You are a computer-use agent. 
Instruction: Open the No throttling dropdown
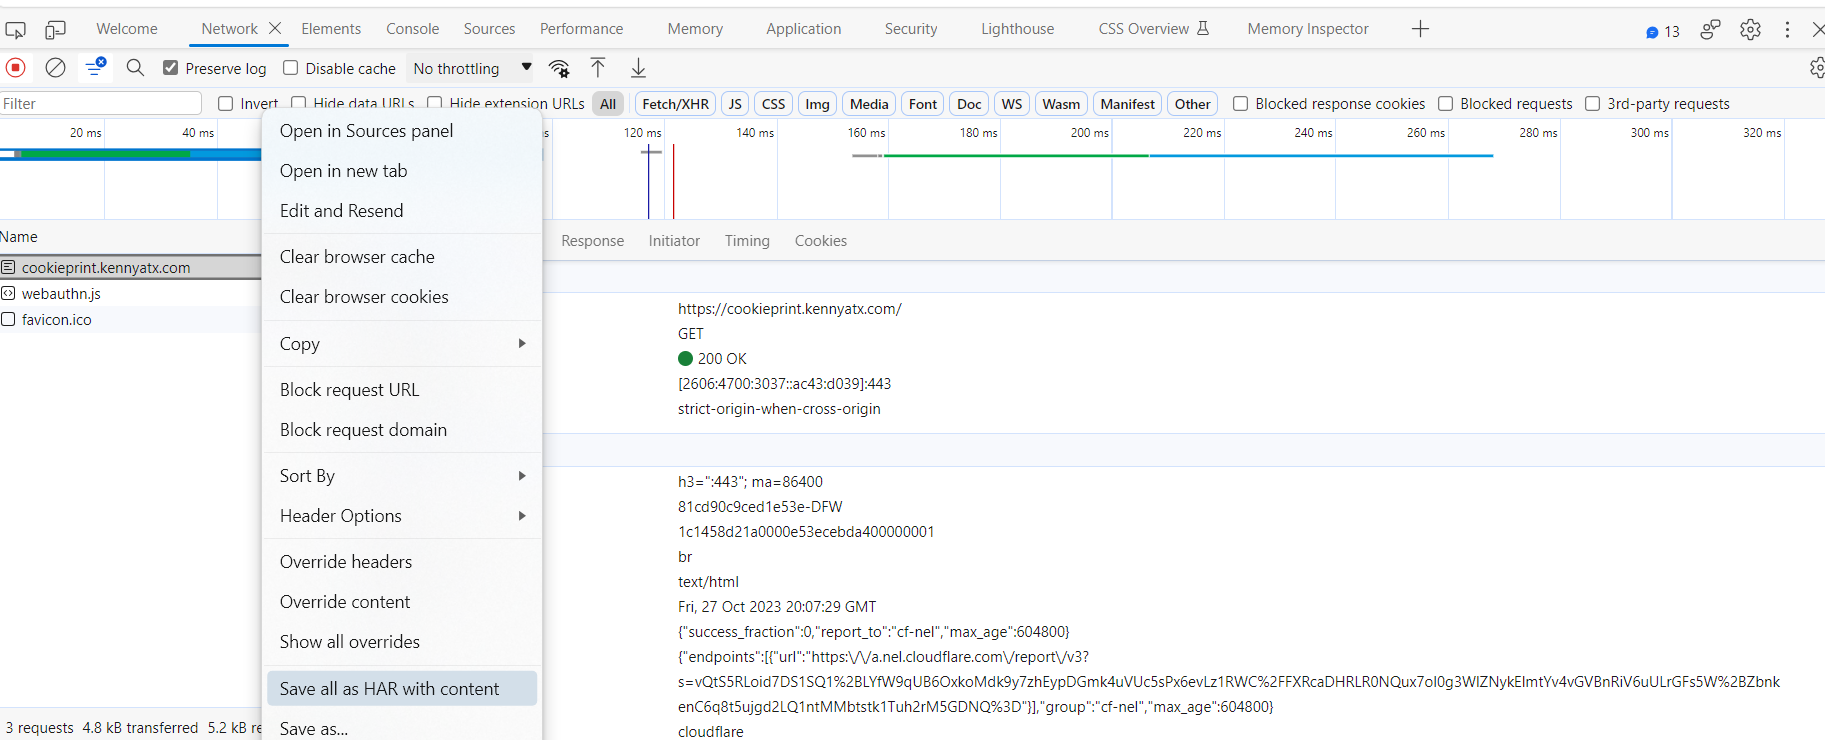coord(471,68)
